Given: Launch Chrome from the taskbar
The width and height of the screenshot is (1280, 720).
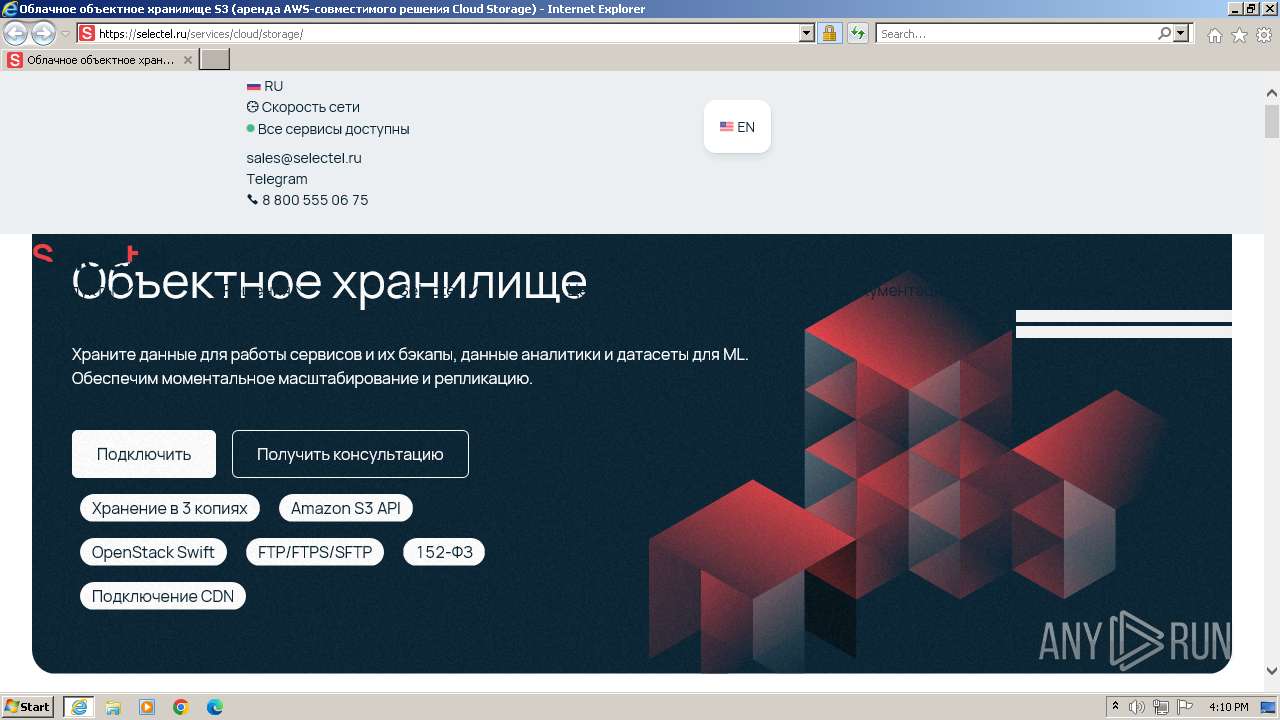Looking at the screenshot, I should point(181,707).
